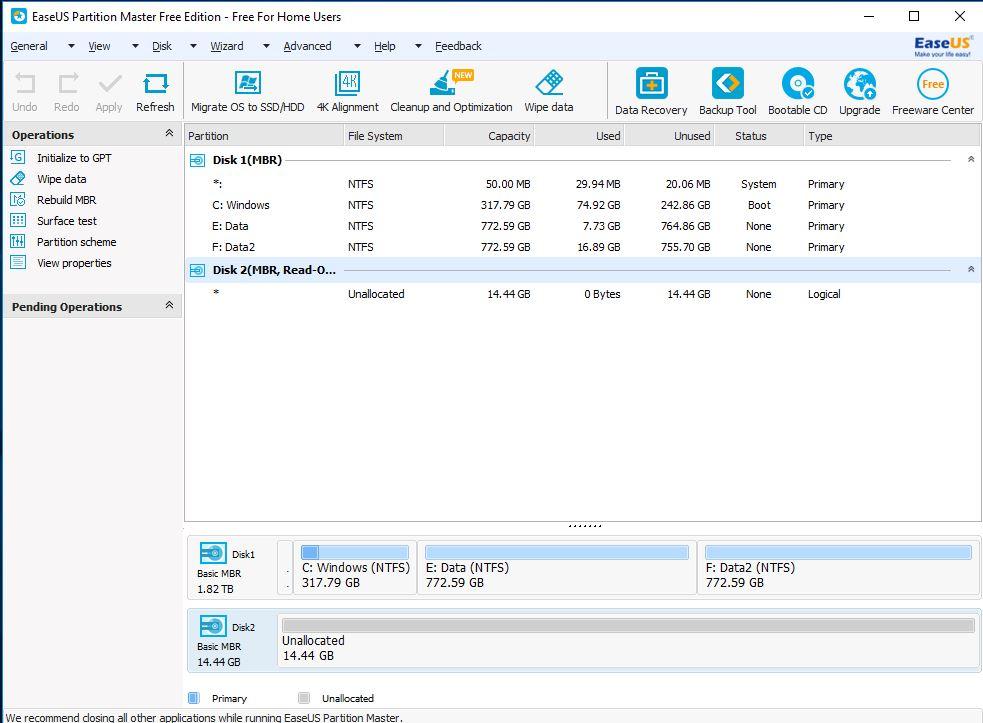Collapse the Disk 1(MBR) group
This screenshot has height=723, width=983.
pyautogui.click(x=970, y=159)
